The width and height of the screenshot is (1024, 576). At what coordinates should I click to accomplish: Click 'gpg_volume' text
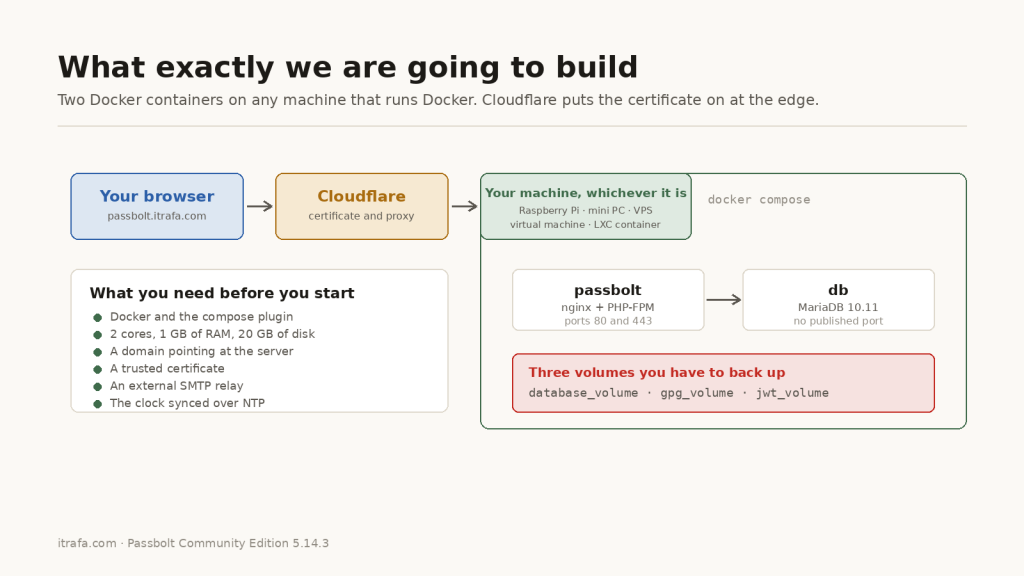[x=697, y=393]
